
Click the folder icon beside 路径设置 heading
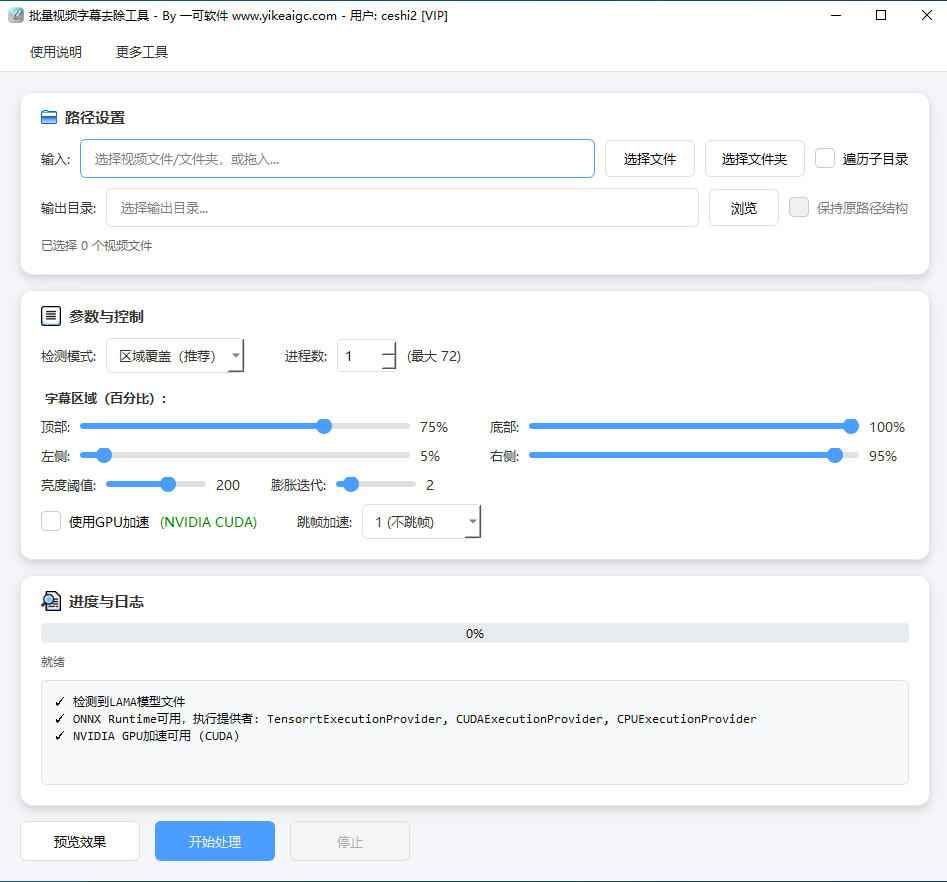click(x=48, y=117)
